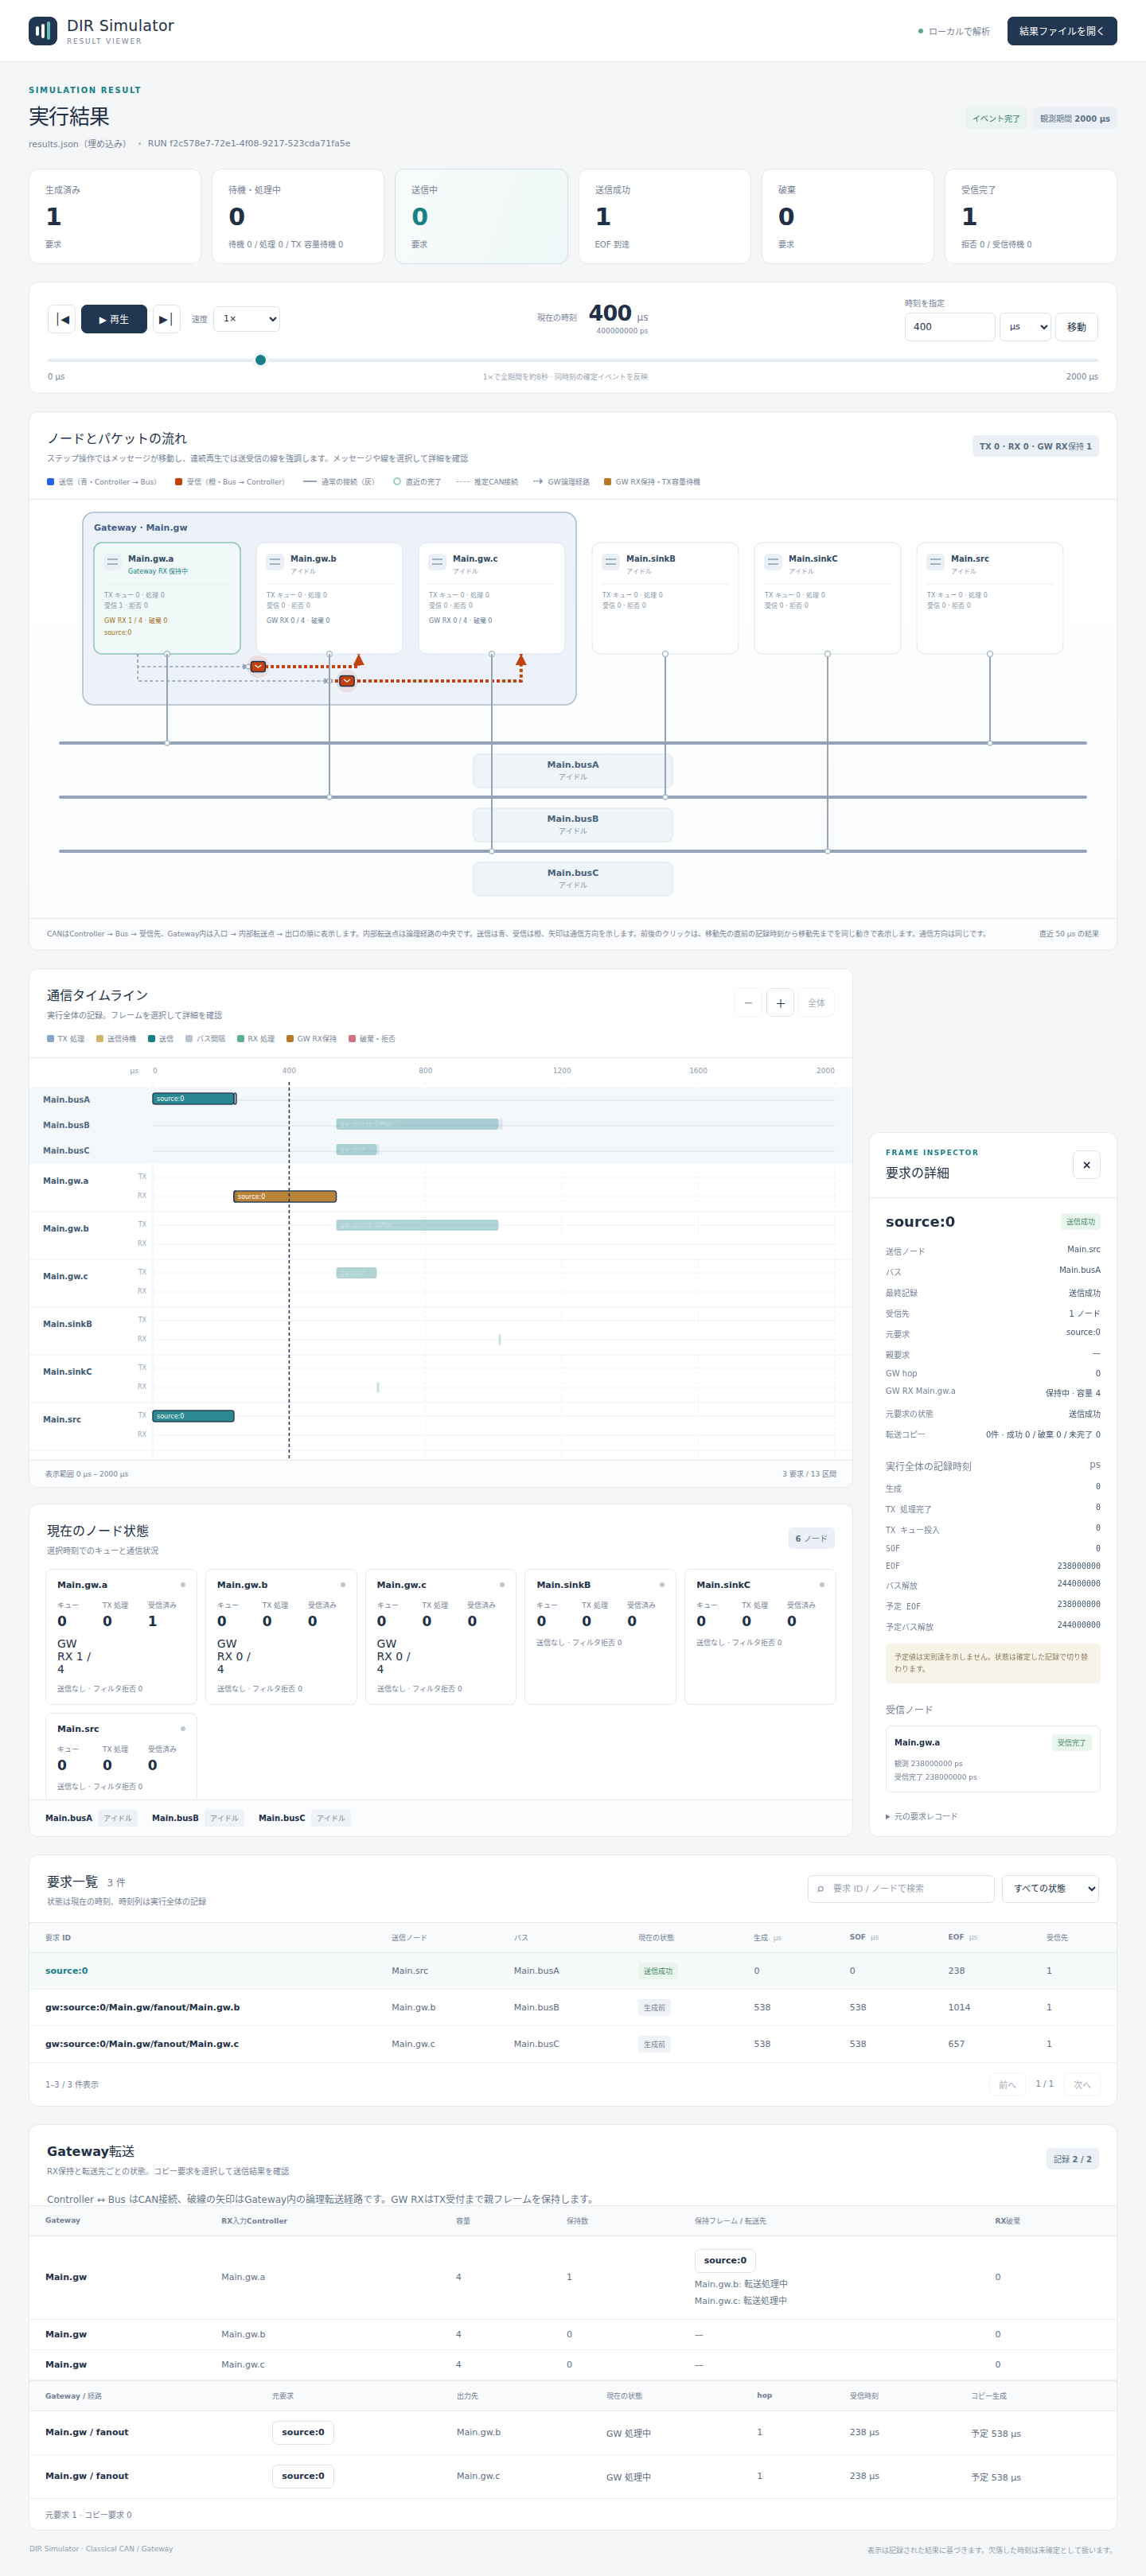Click the Main.gw.a node icon

click(112, 562)
